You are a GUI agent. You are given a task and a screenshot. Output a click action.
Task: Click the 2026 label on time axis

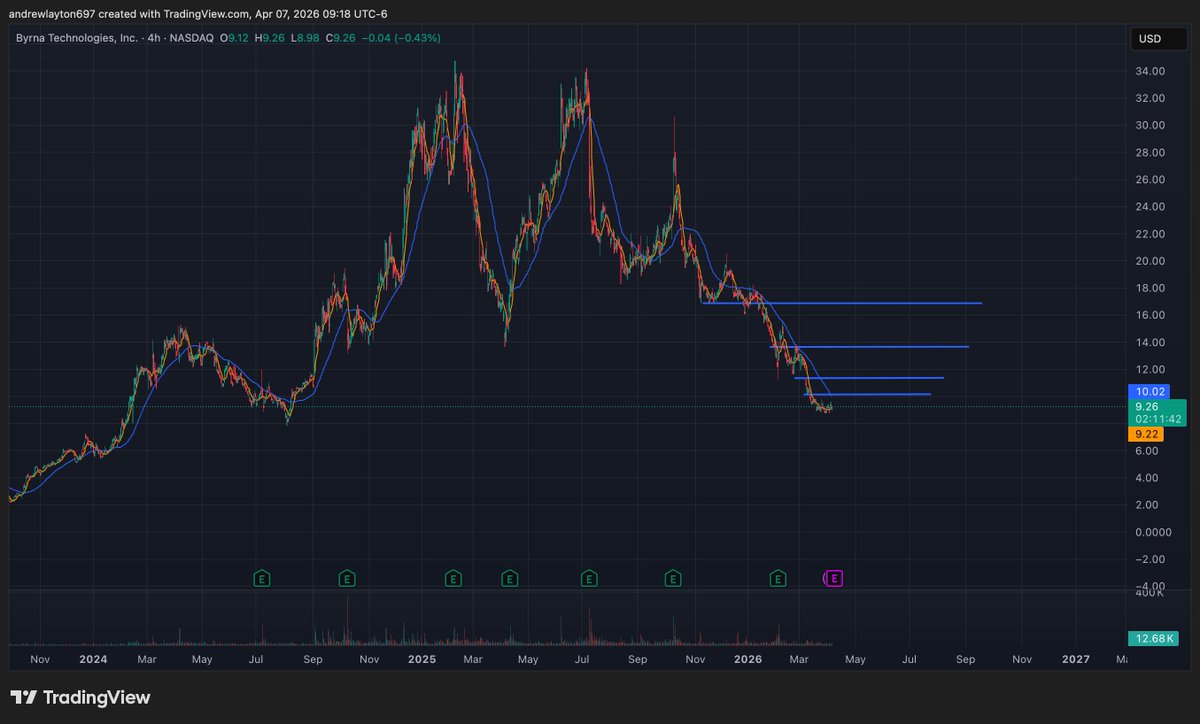click(748, 659)
